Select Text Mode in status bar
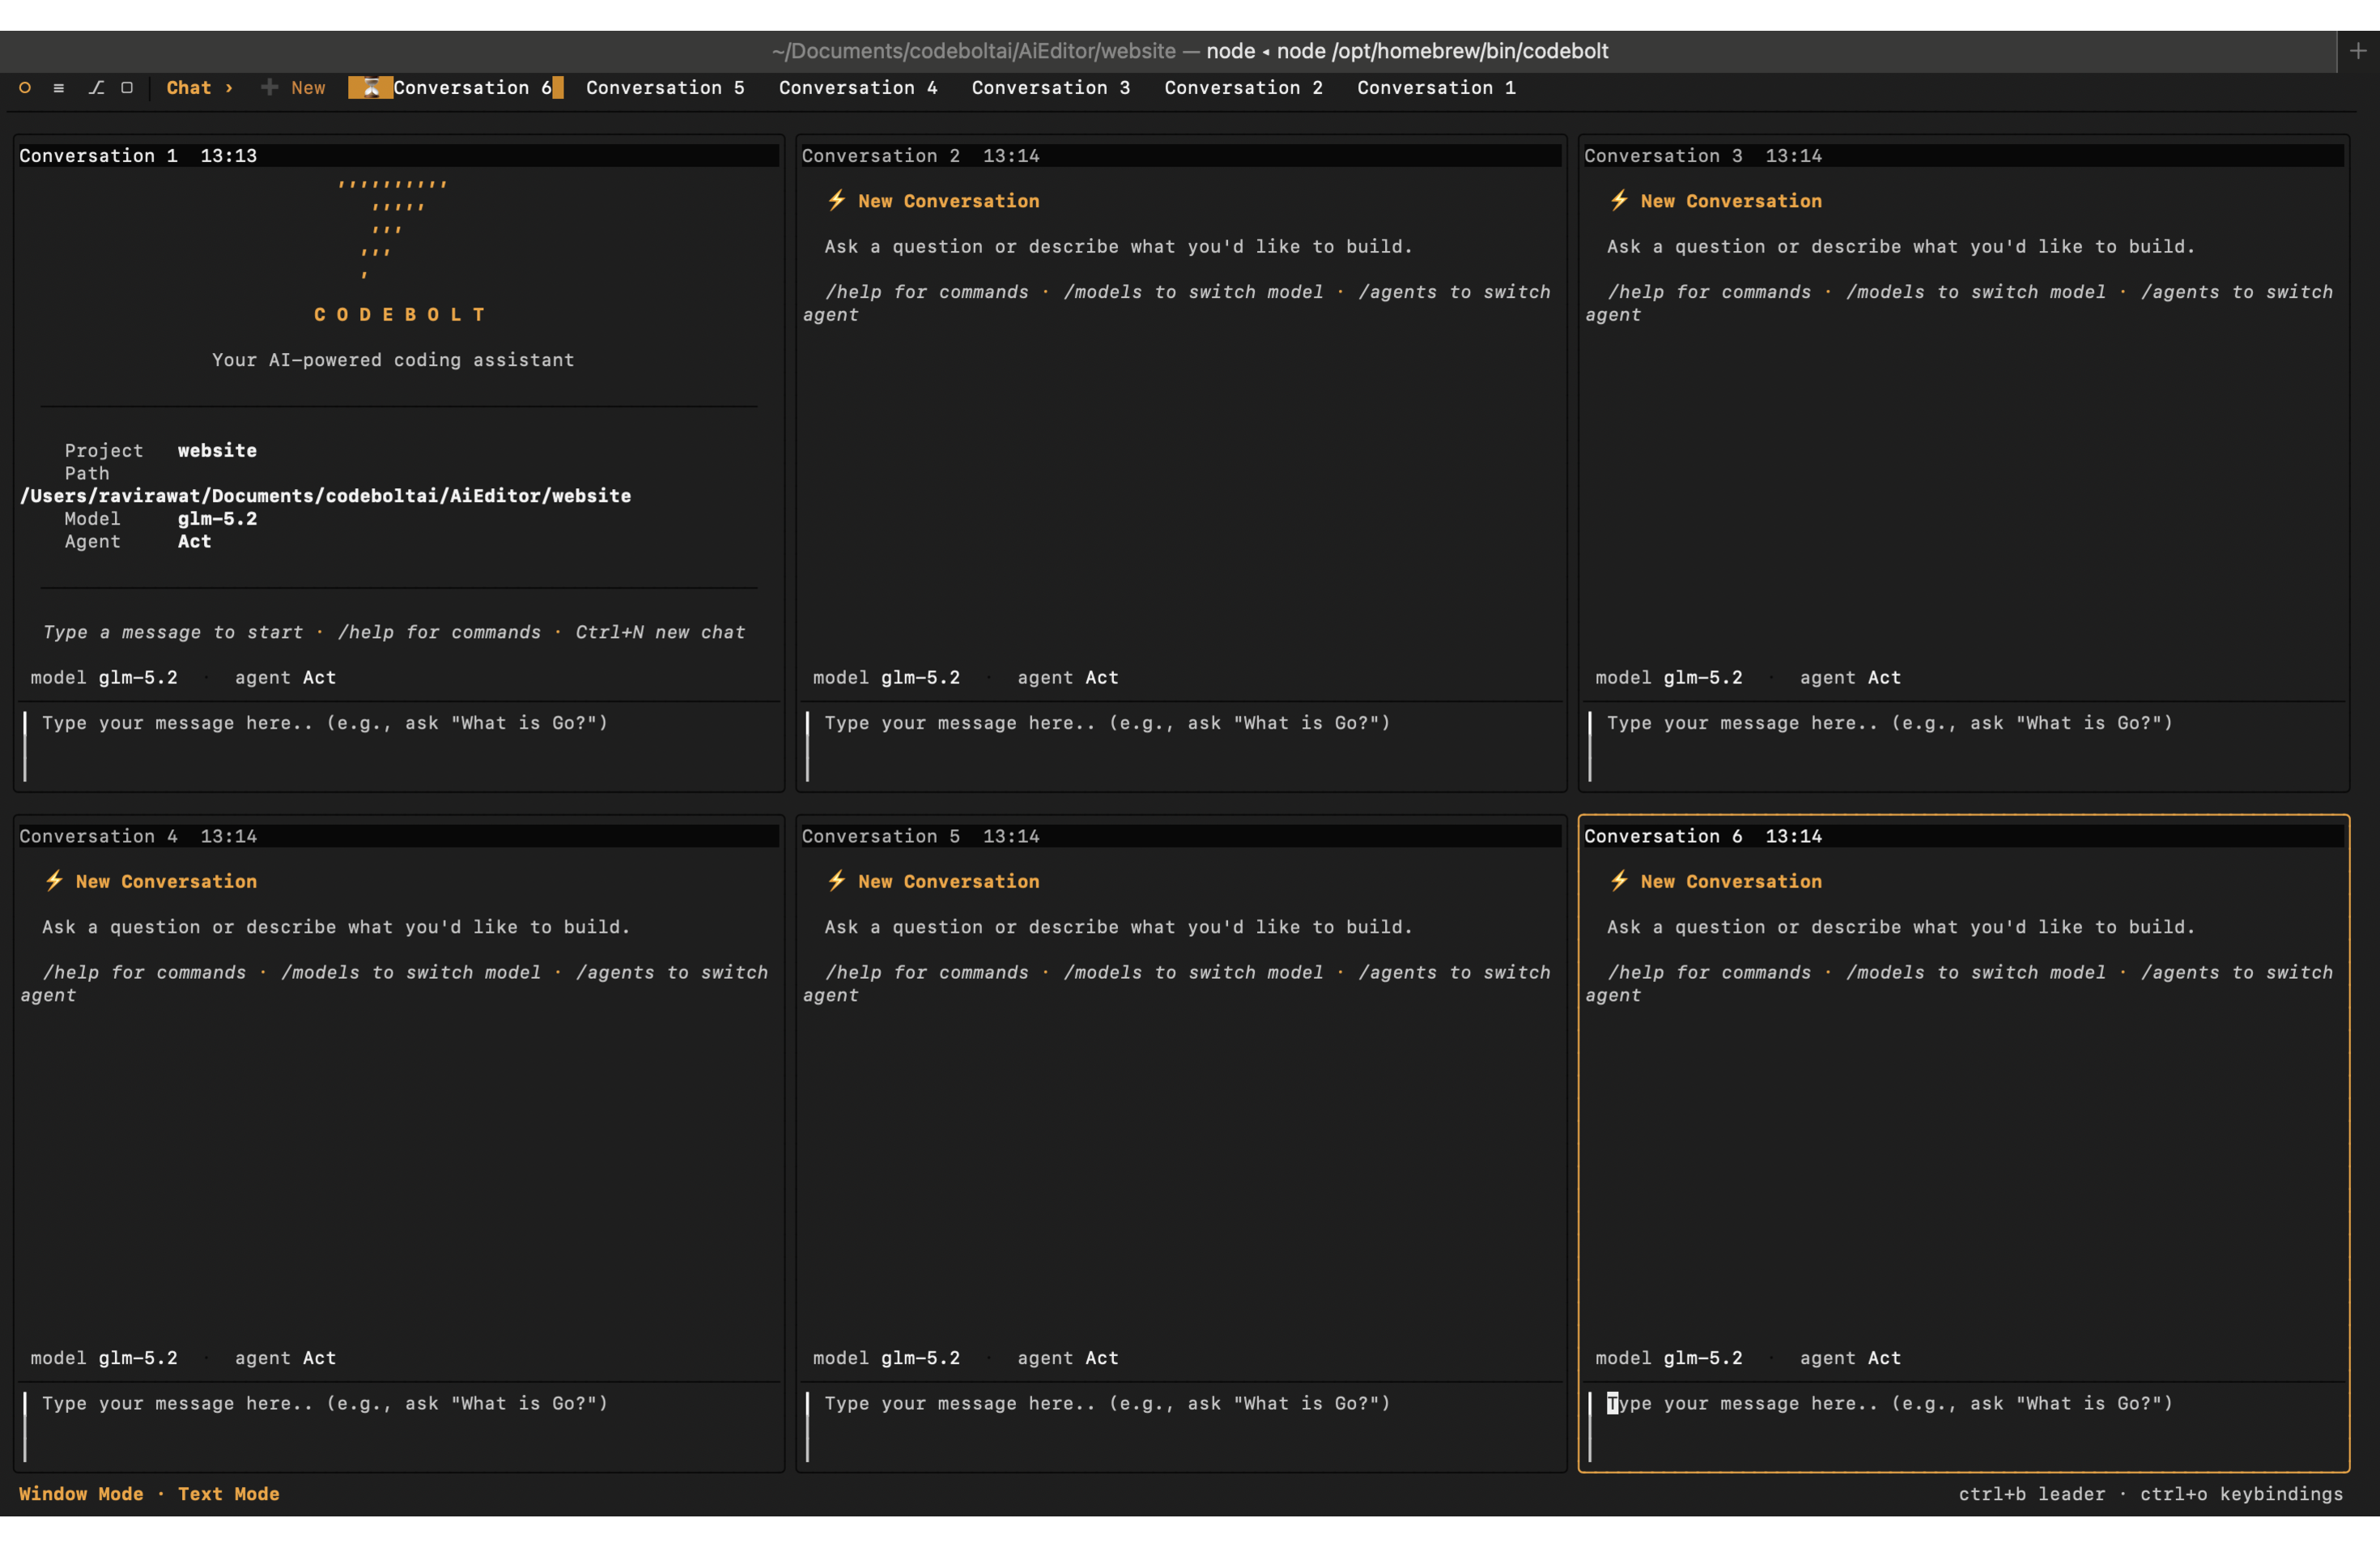2380x1548 pixels. (x=229, y=1494)
